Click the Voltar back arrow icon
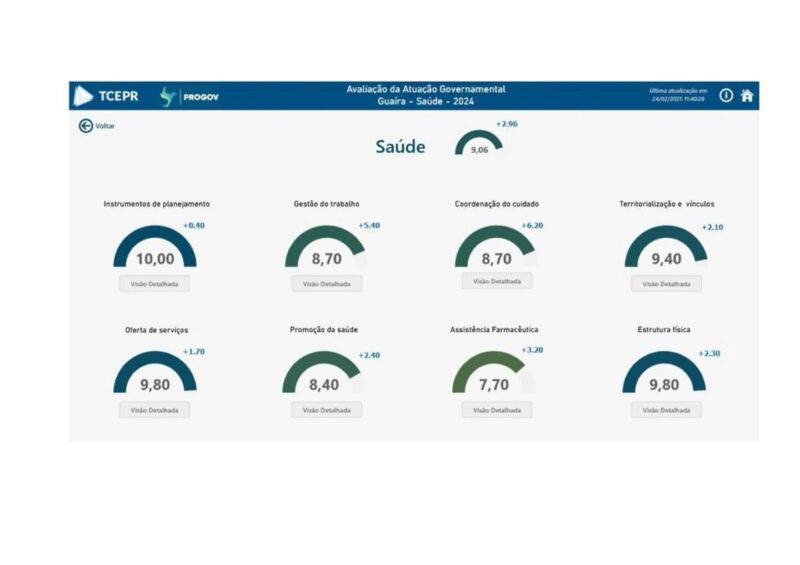 tap(85, 126)
